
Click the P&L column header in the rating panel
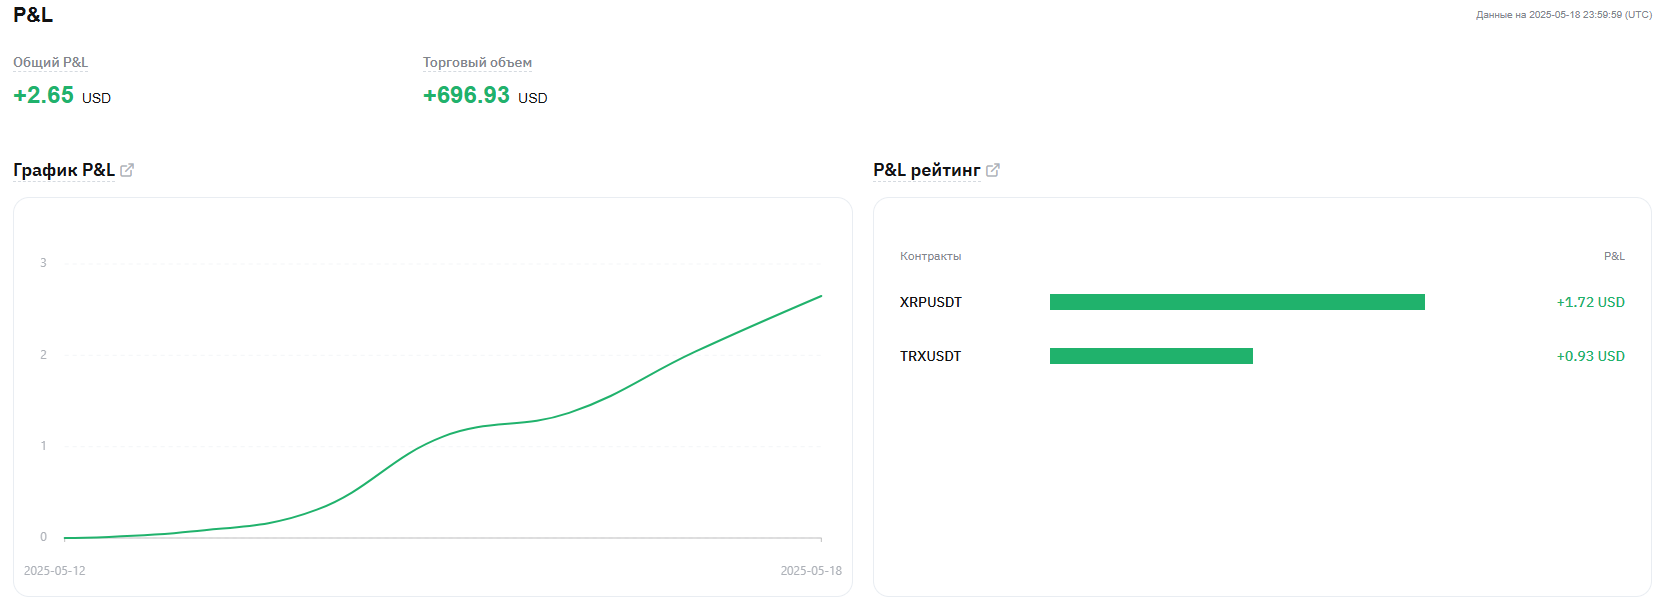(1614, 256)
